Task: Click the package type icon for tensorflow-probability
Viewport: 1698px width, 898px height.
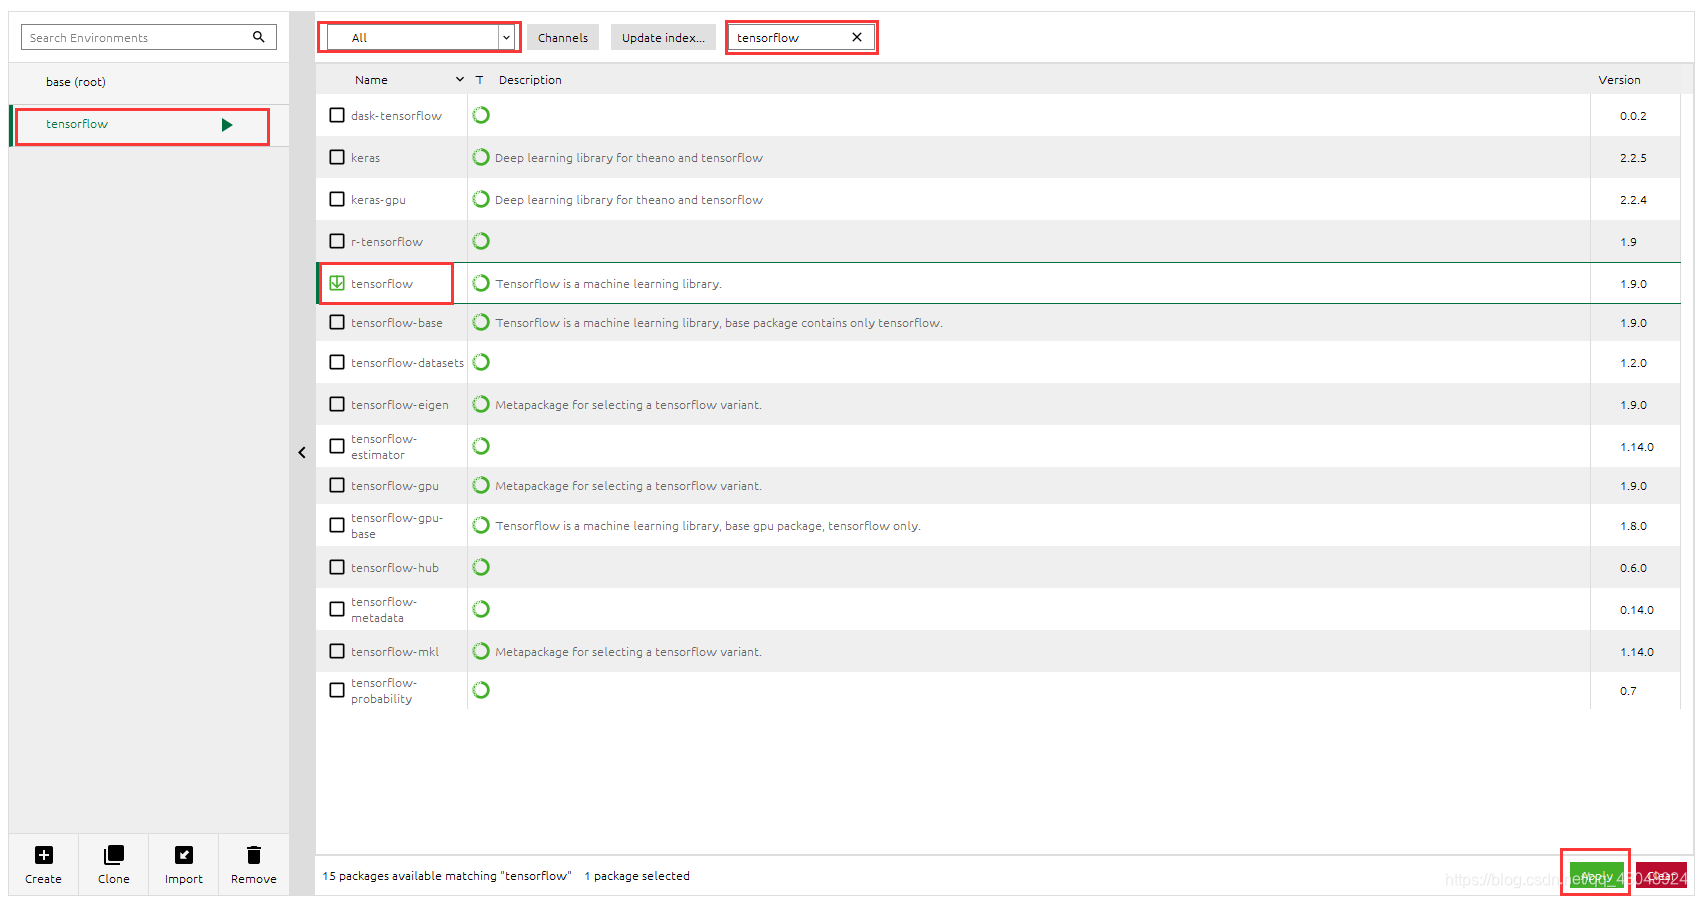Action: click(481, 690)
